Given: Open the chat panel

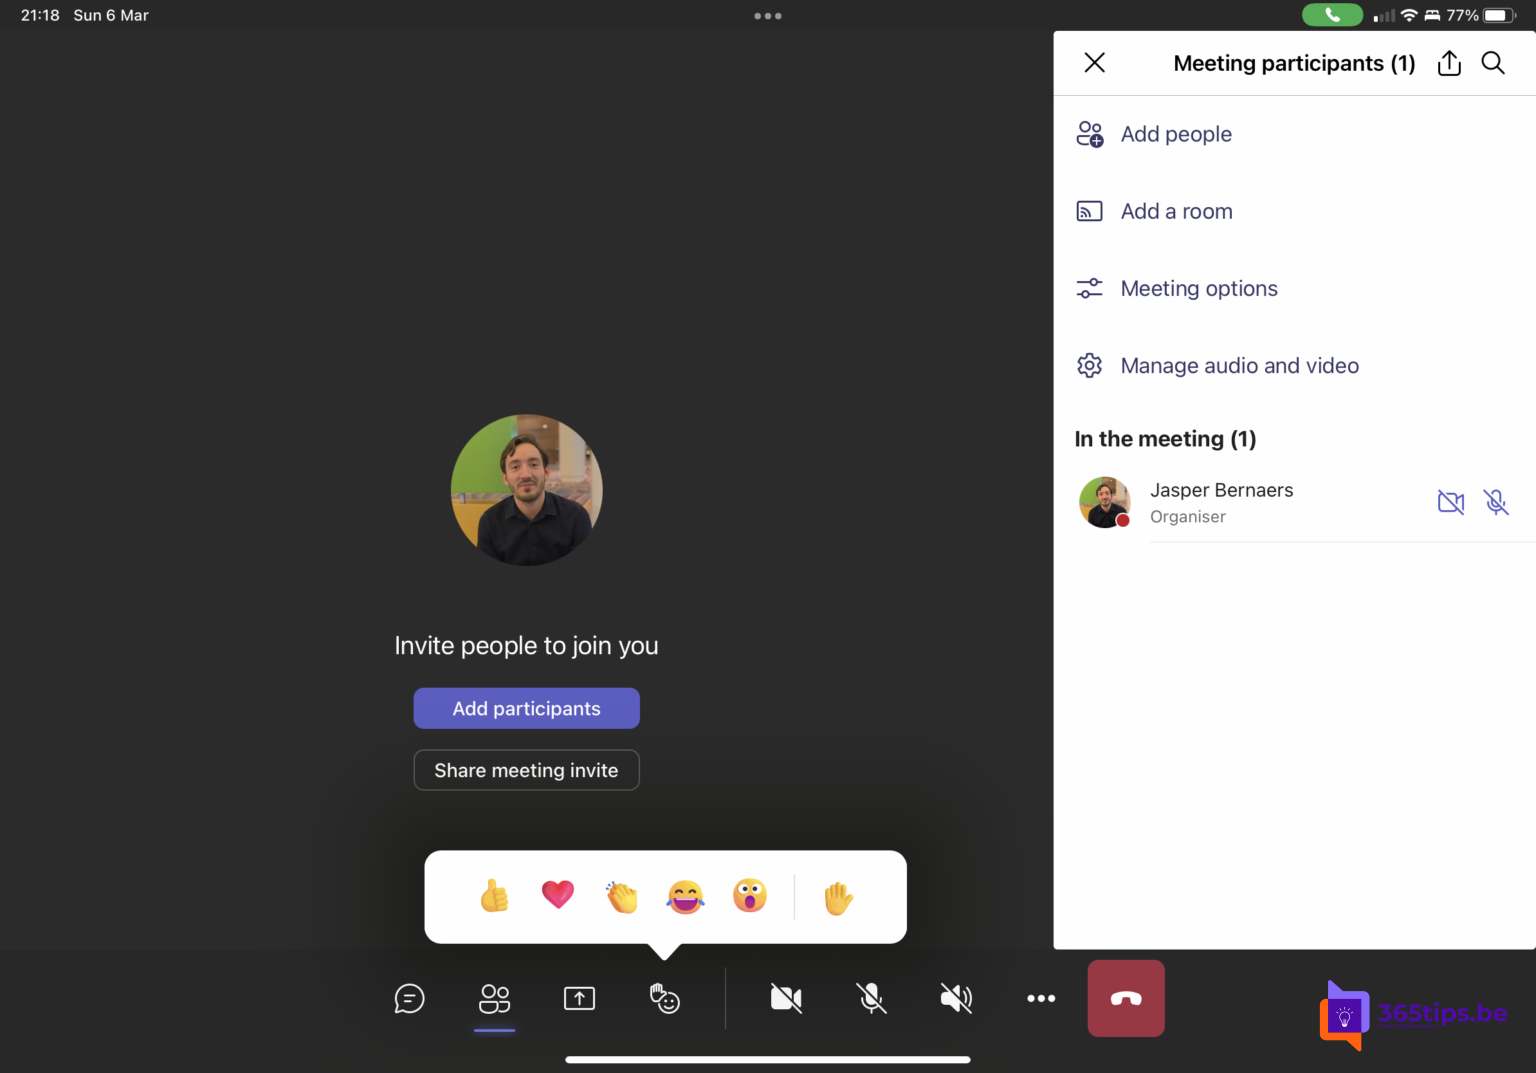Looking at the screenshot, I should click(409, 998).
